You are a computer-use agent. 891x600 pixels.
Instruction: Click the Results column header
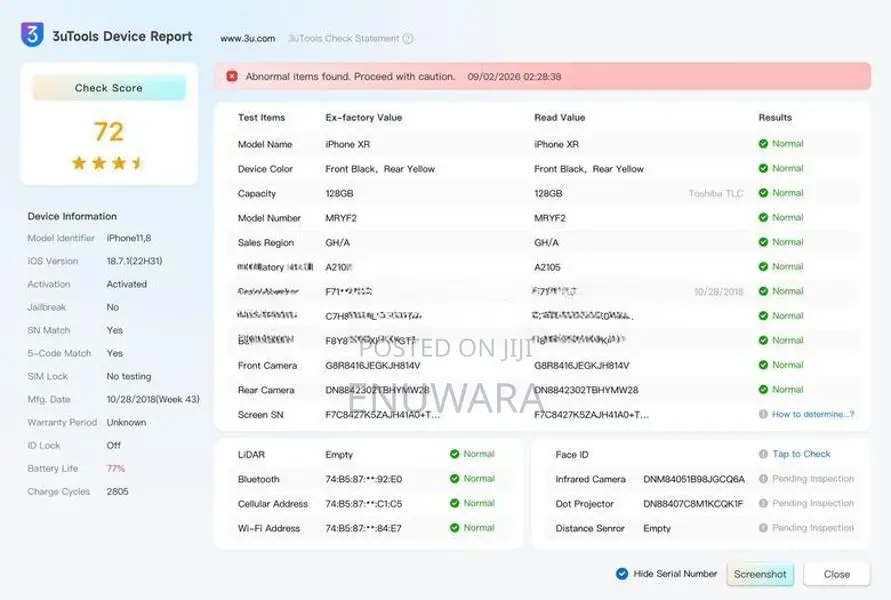[x=775, y=117]
